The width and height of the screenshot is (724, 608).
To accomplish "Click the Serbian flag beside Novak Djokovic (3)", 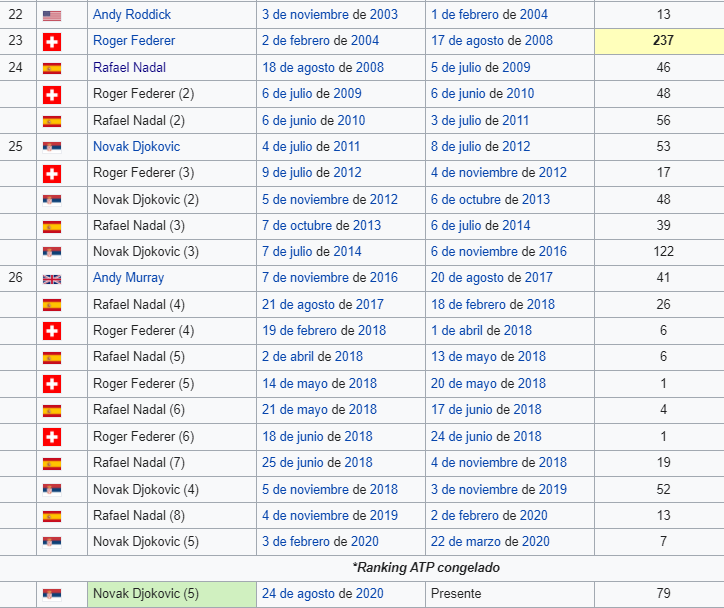I will (52, 252).
